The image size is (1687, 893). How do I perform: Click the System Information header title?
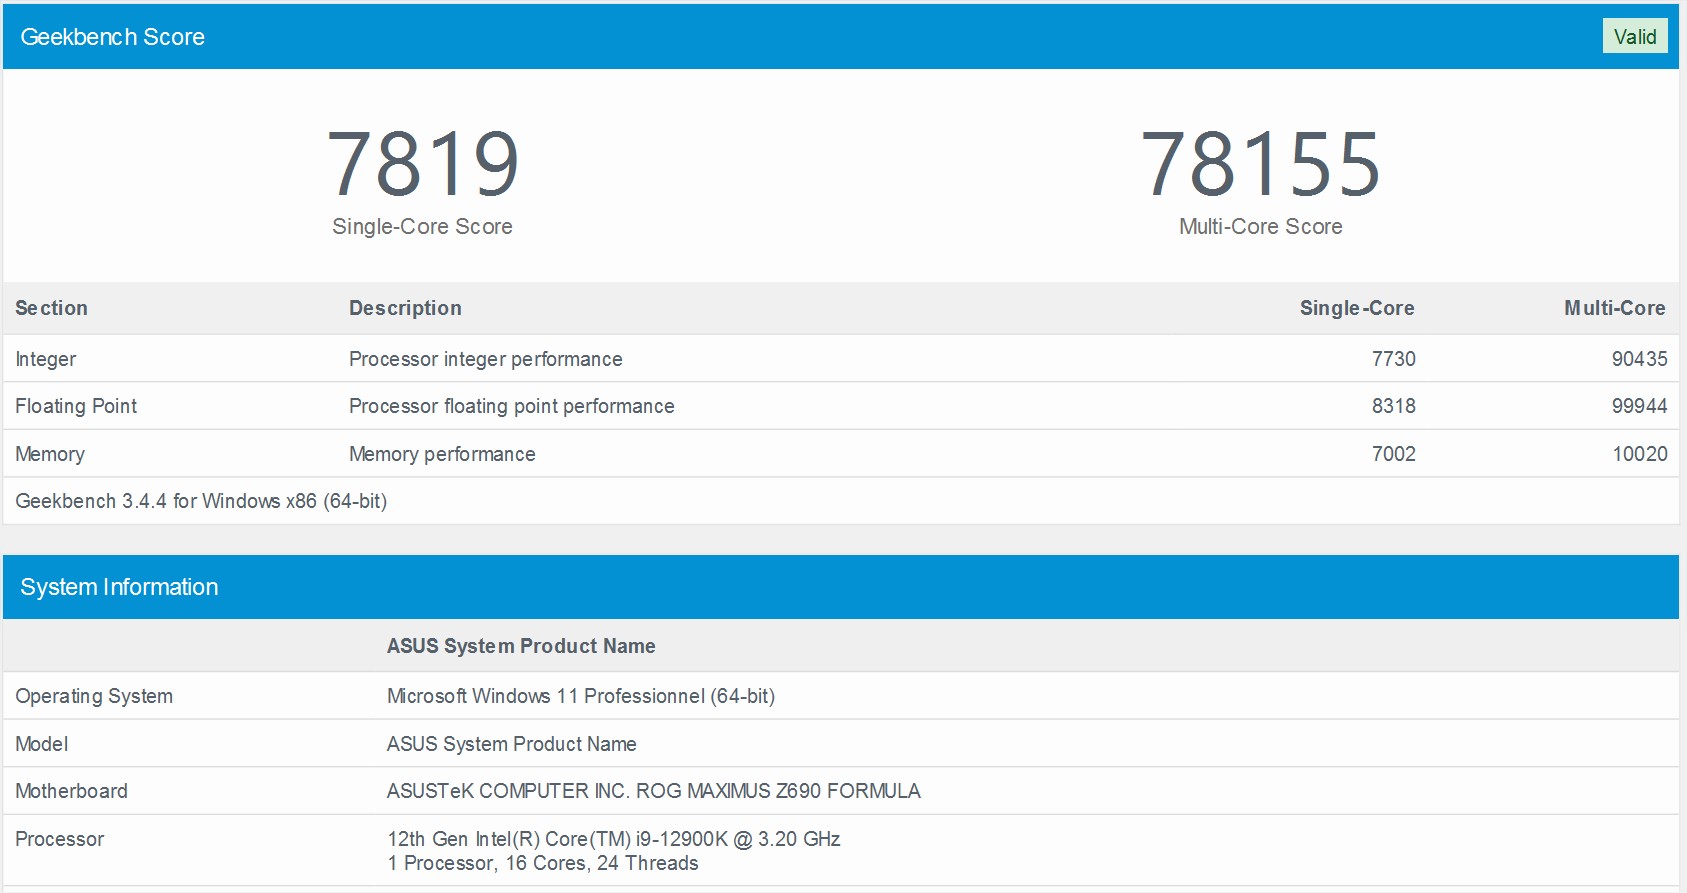click(119, 587)
